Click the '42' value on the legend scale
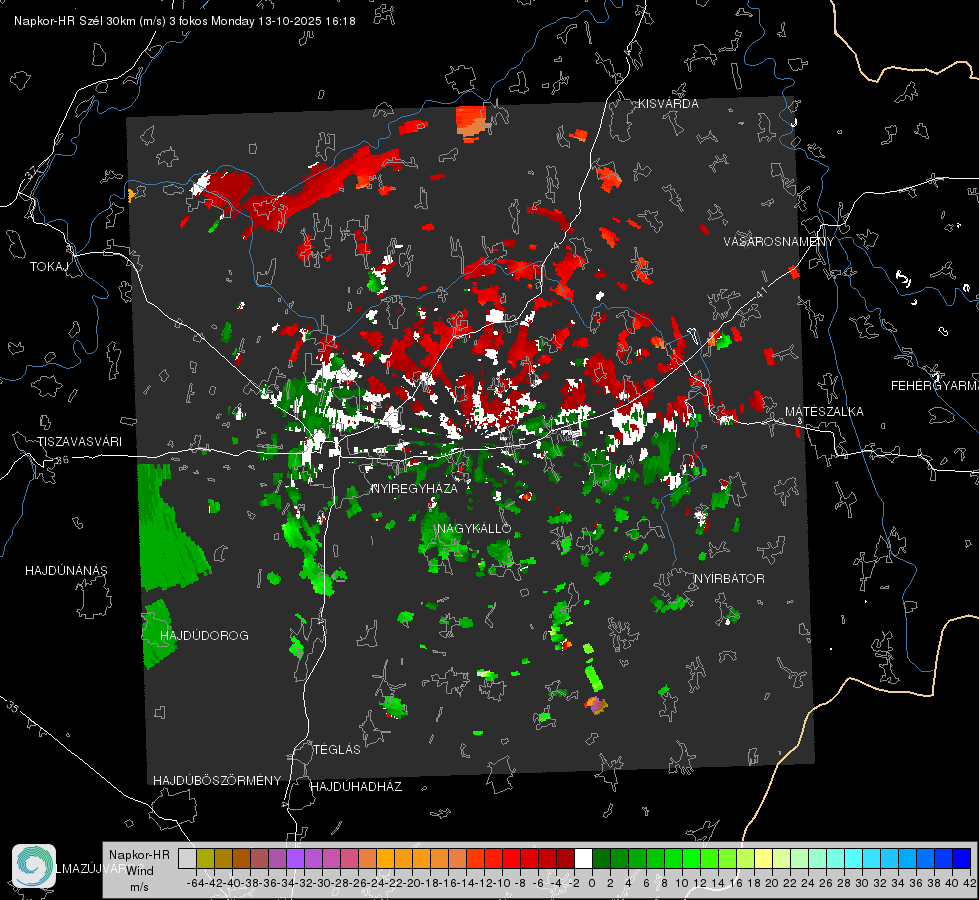This screenshot has width=979, height=900. tap(969, 883)
